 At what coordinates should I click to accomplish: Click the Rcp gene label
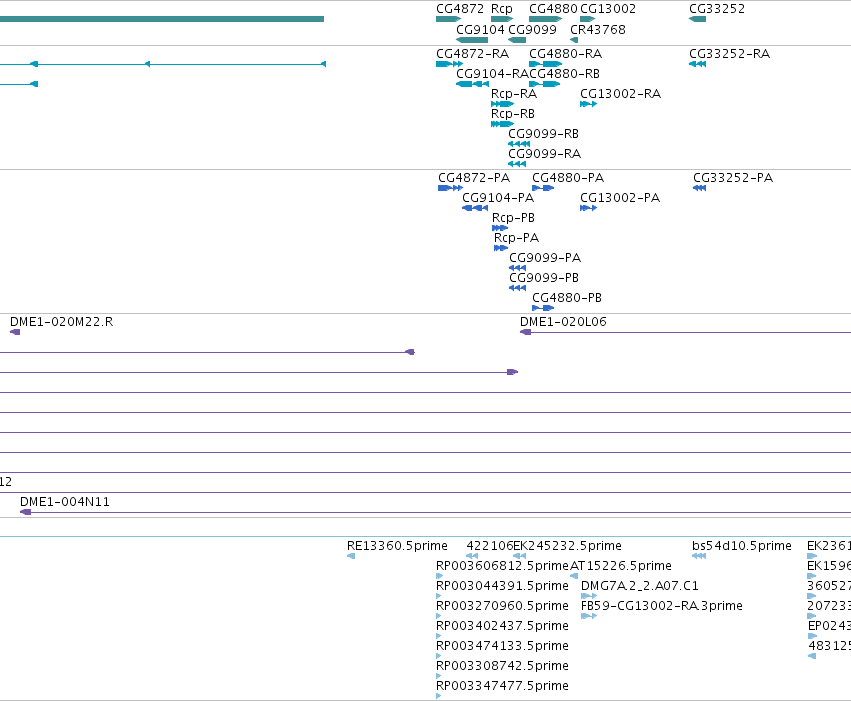tap(501, 9)
